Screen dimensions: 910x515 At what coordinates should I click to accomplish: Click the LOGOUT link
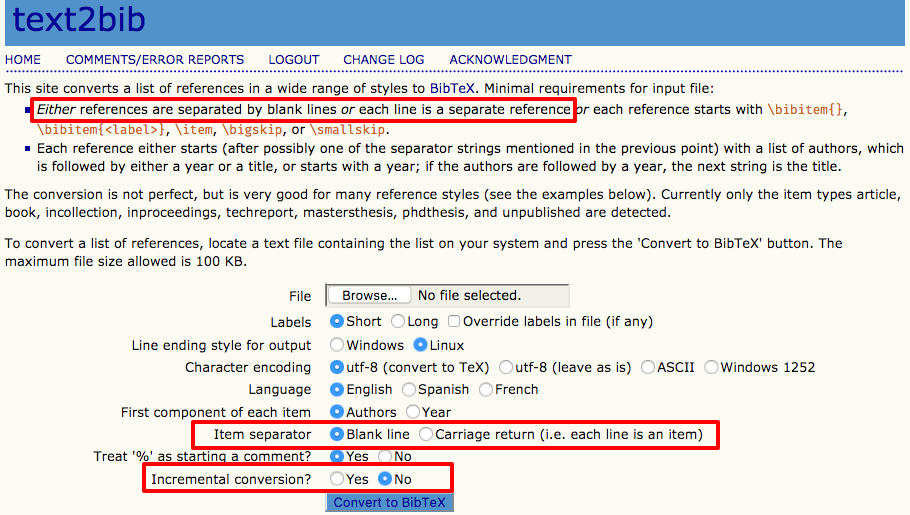(294, 60)
